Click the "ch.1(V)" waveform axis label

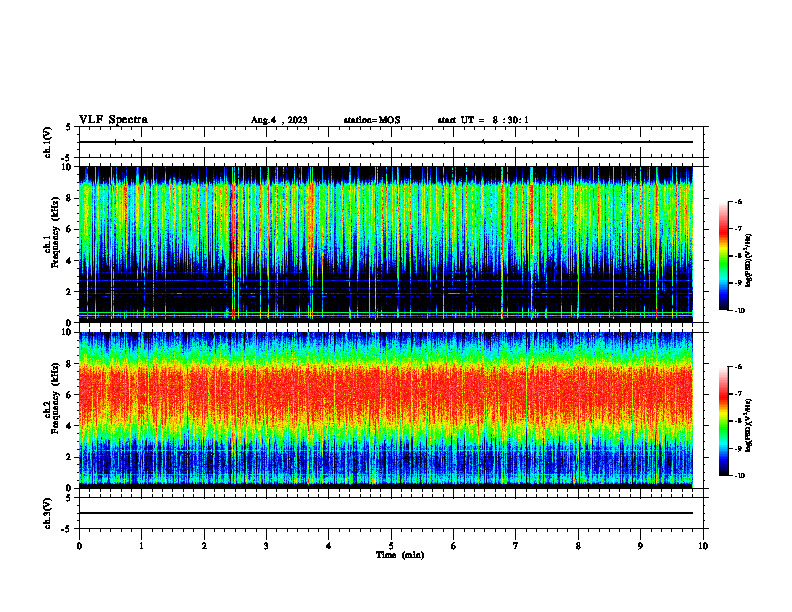pos(47,142)
